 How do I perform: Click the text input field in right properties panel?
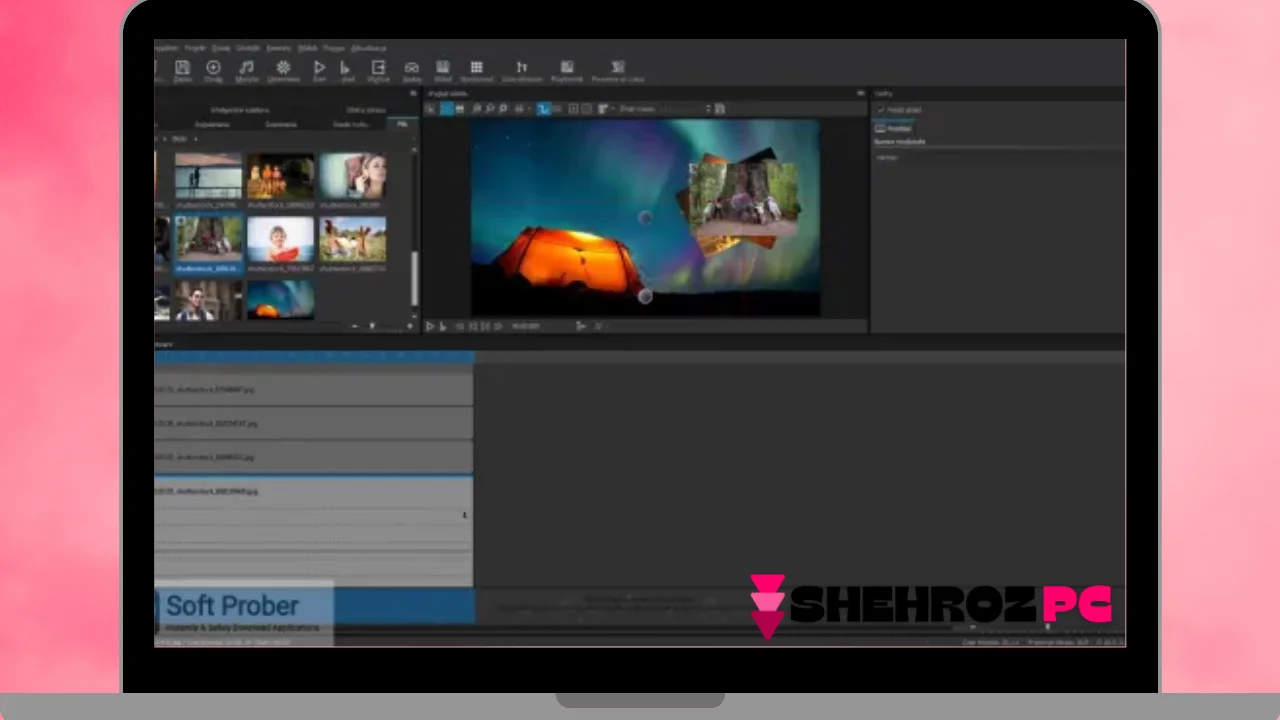tap(997, 157)
